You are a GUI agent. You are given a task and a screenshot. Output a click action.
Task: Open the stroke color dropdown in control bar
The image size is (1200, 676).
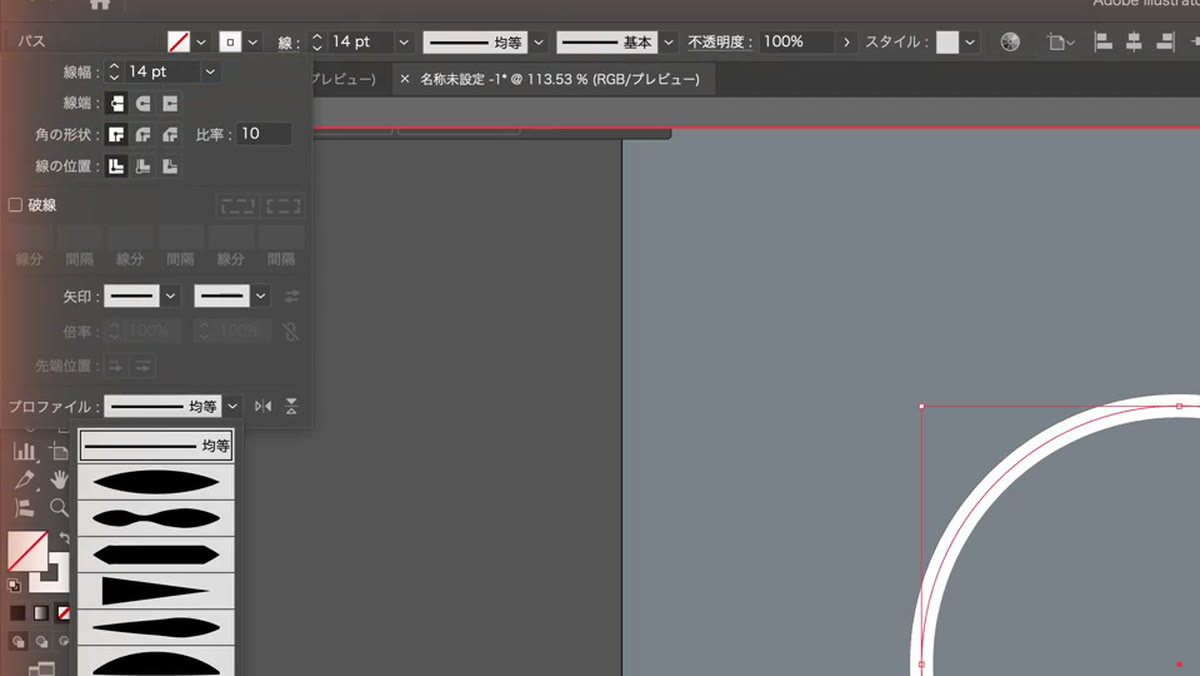253,42
